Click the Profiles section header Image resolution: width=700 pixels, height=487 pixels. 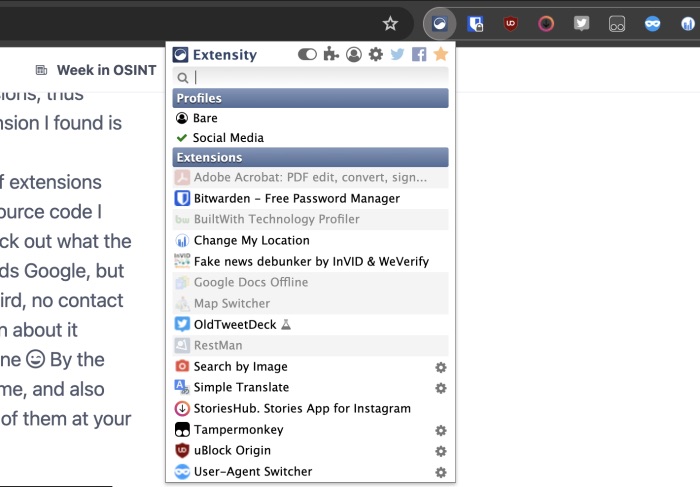tap(311, 98)
